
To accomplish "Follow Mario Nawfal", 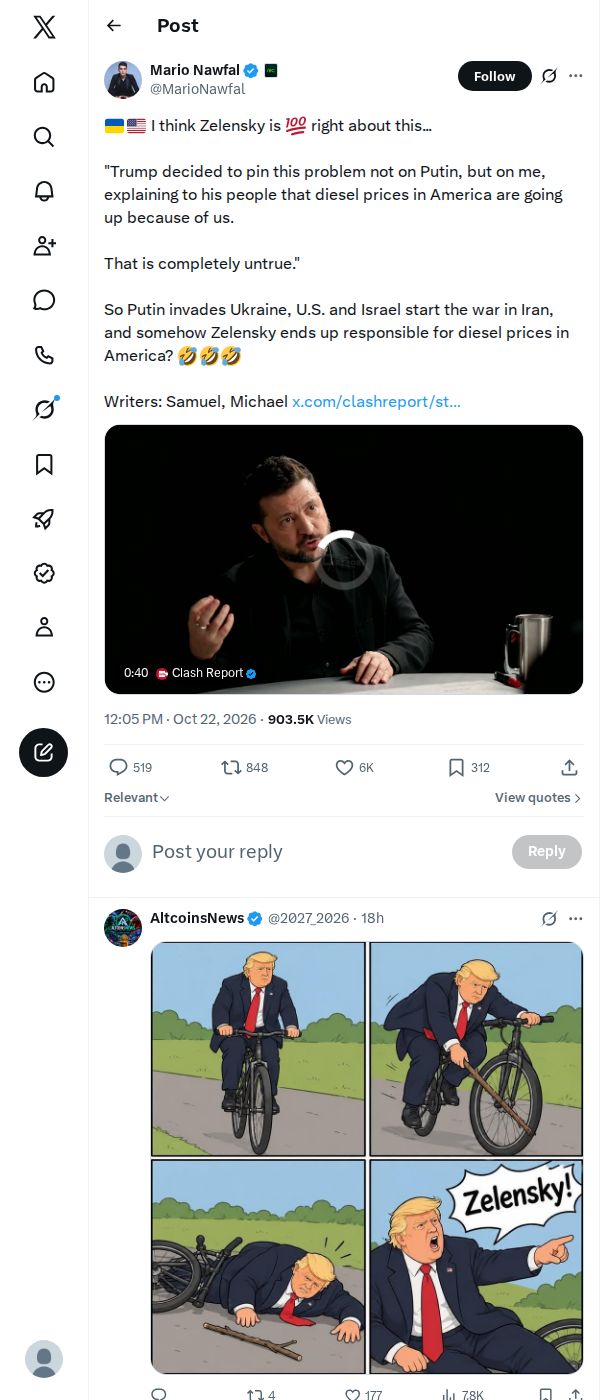I will [x=495, y=76].
